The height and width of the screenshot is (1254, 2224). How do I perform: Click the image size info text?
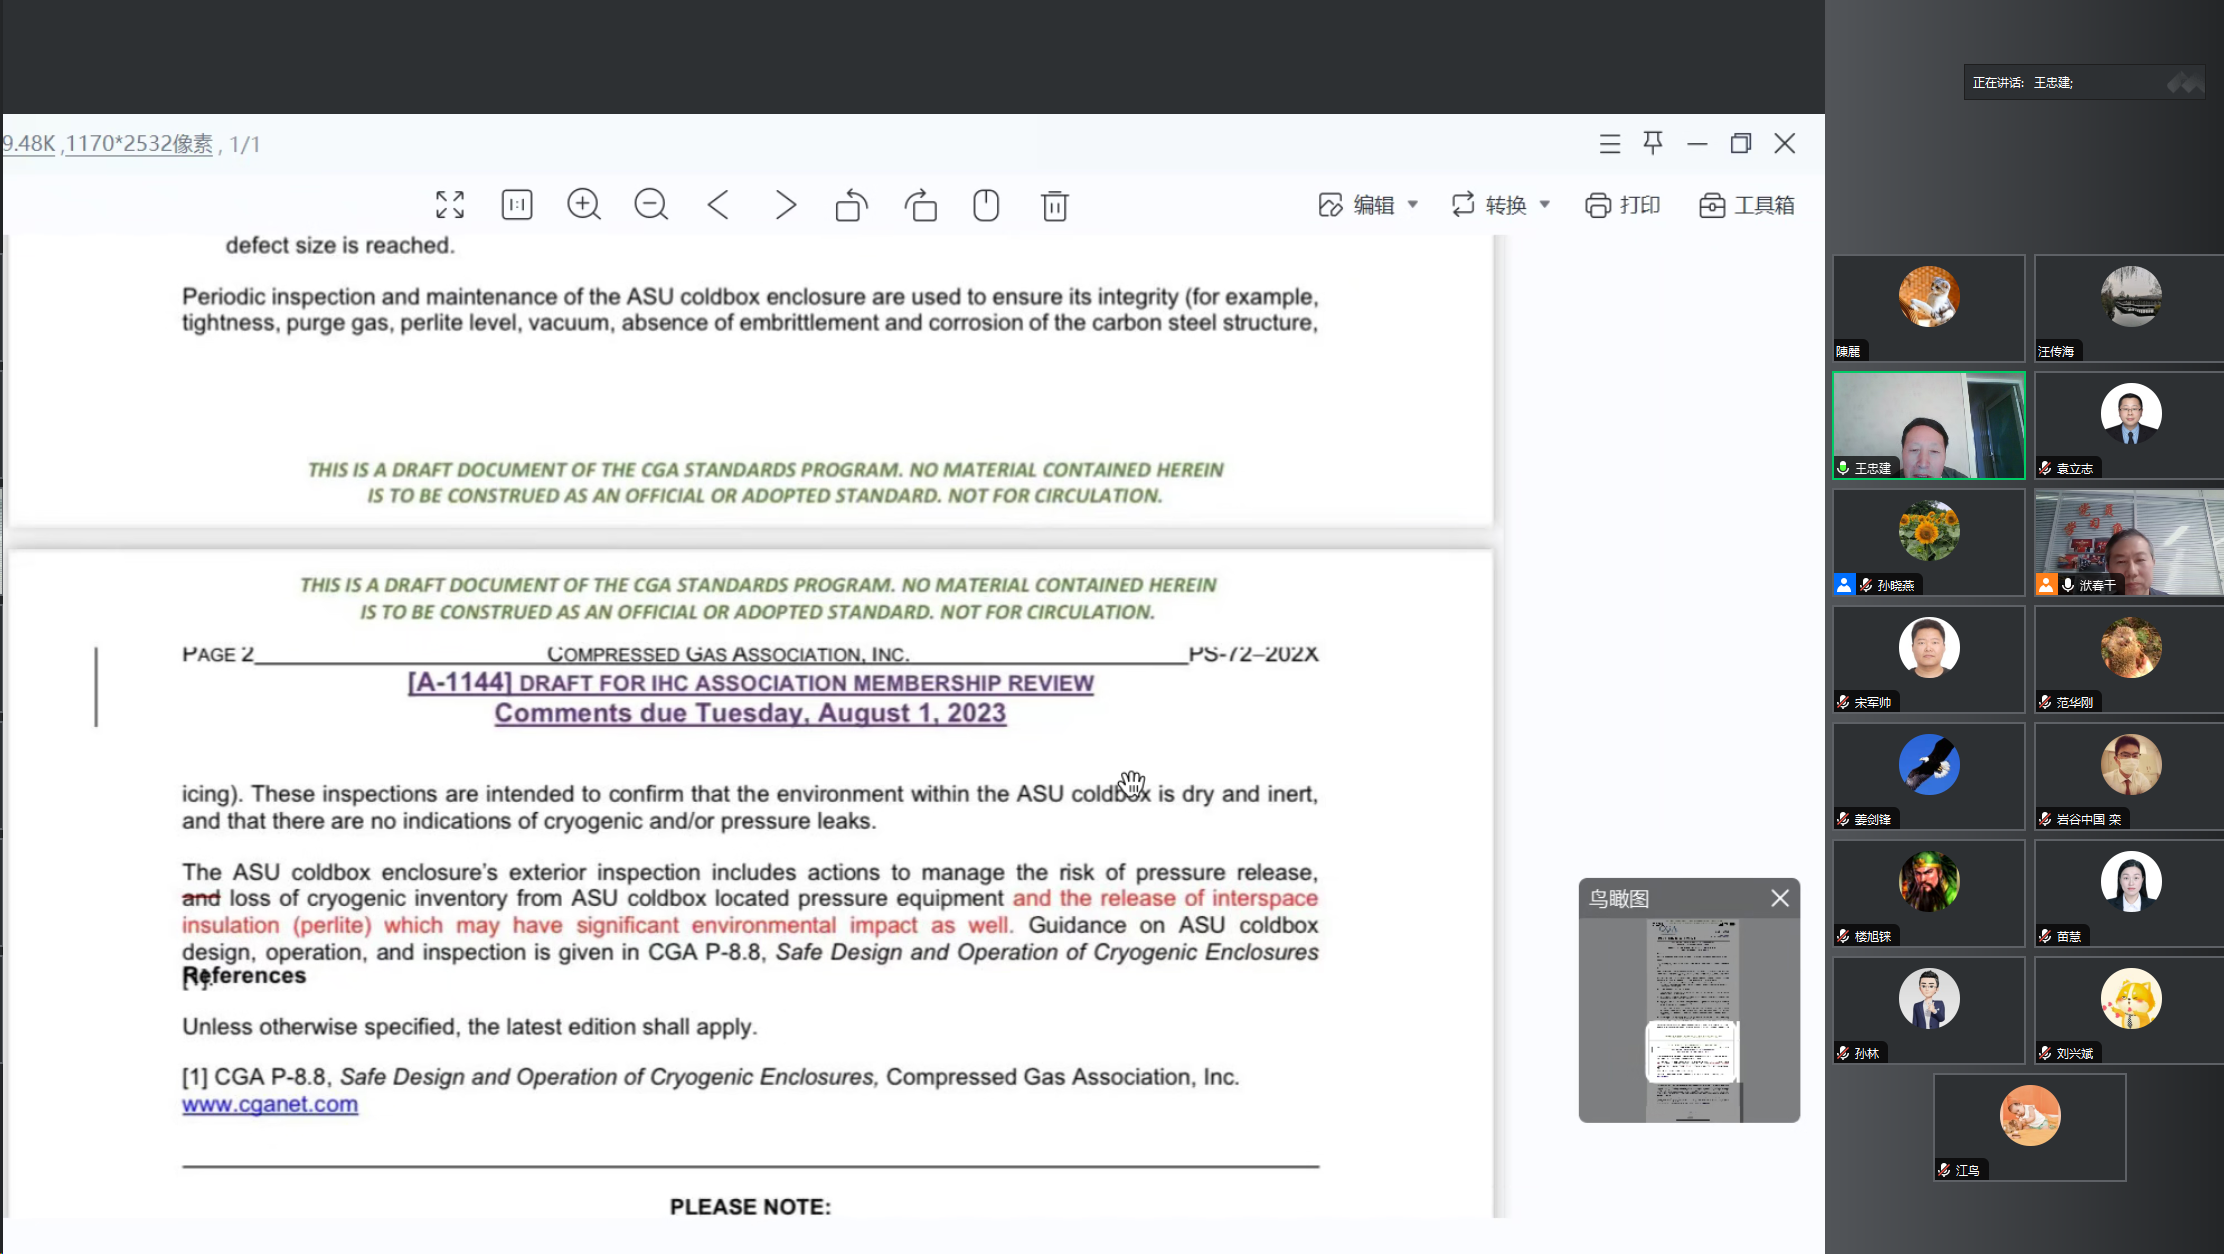click(x=139, y=144)
